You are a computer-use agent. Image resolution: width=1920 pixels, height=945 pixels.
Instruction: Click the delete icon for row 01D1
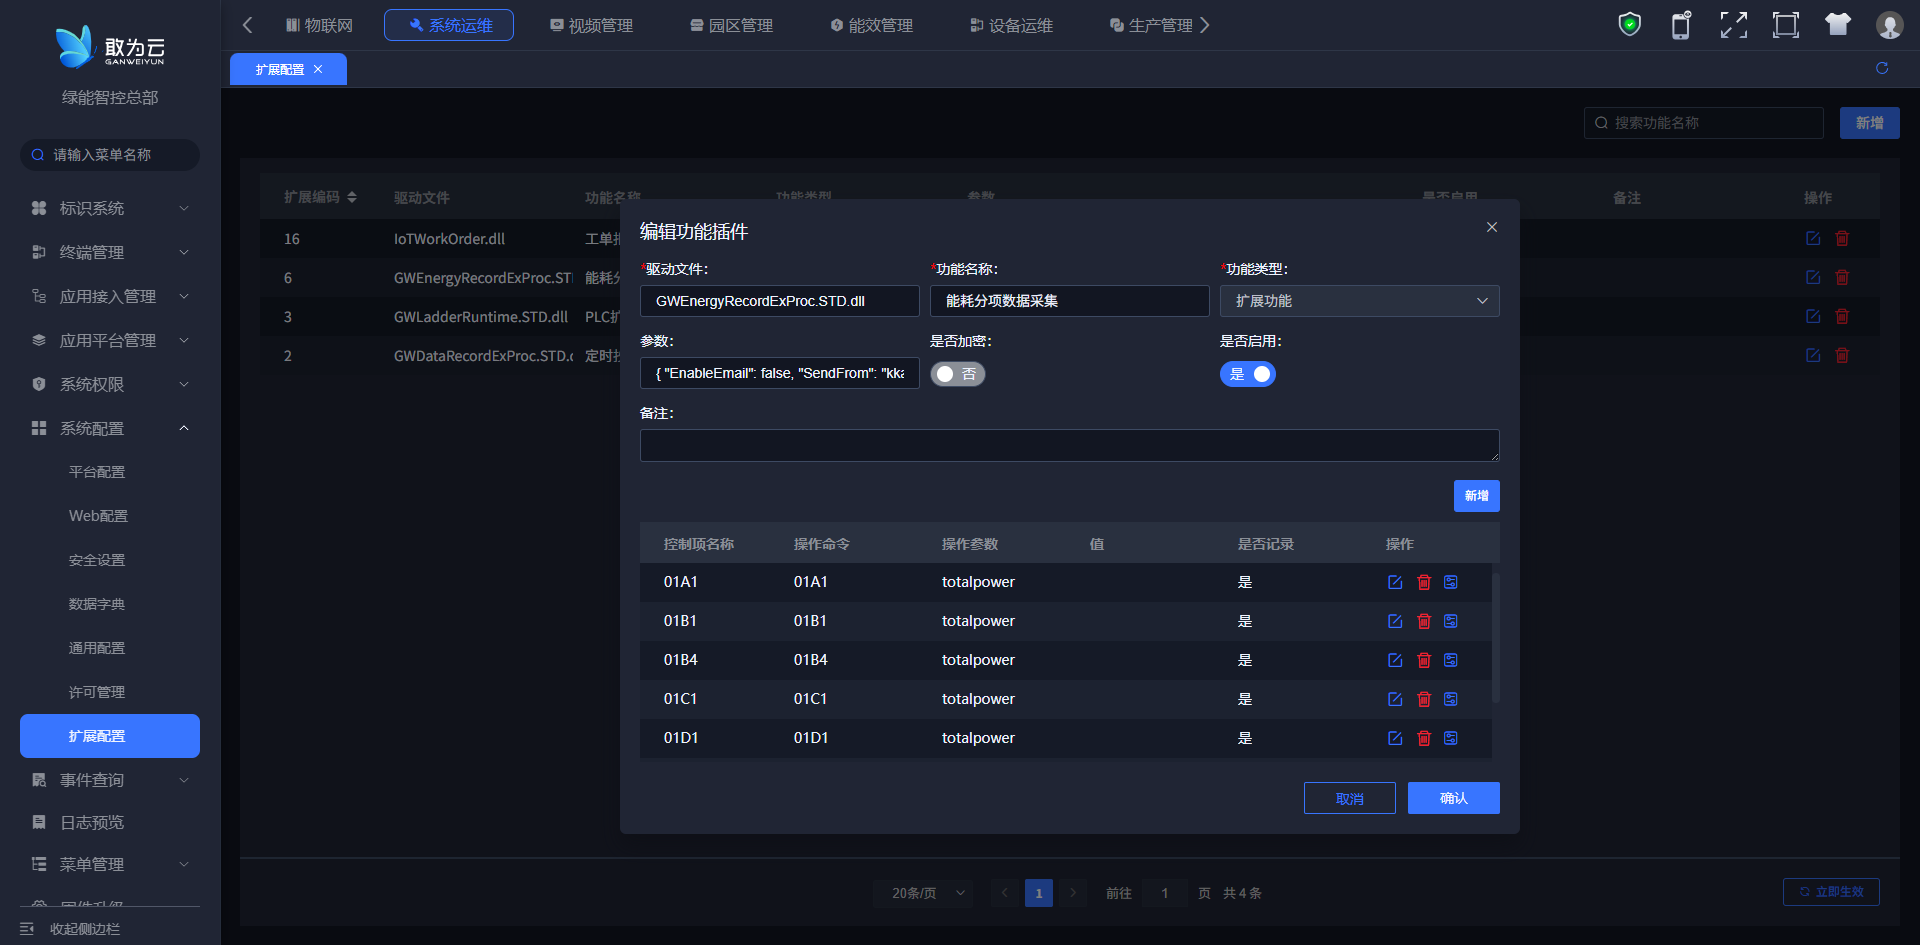[x=1424, y=738]
